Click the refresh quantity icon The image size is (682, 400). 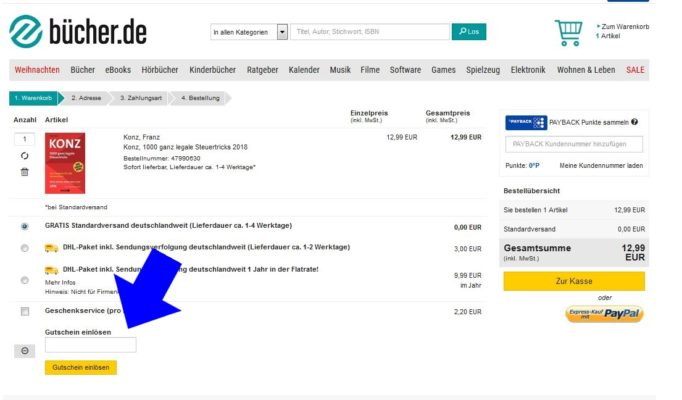25,156
